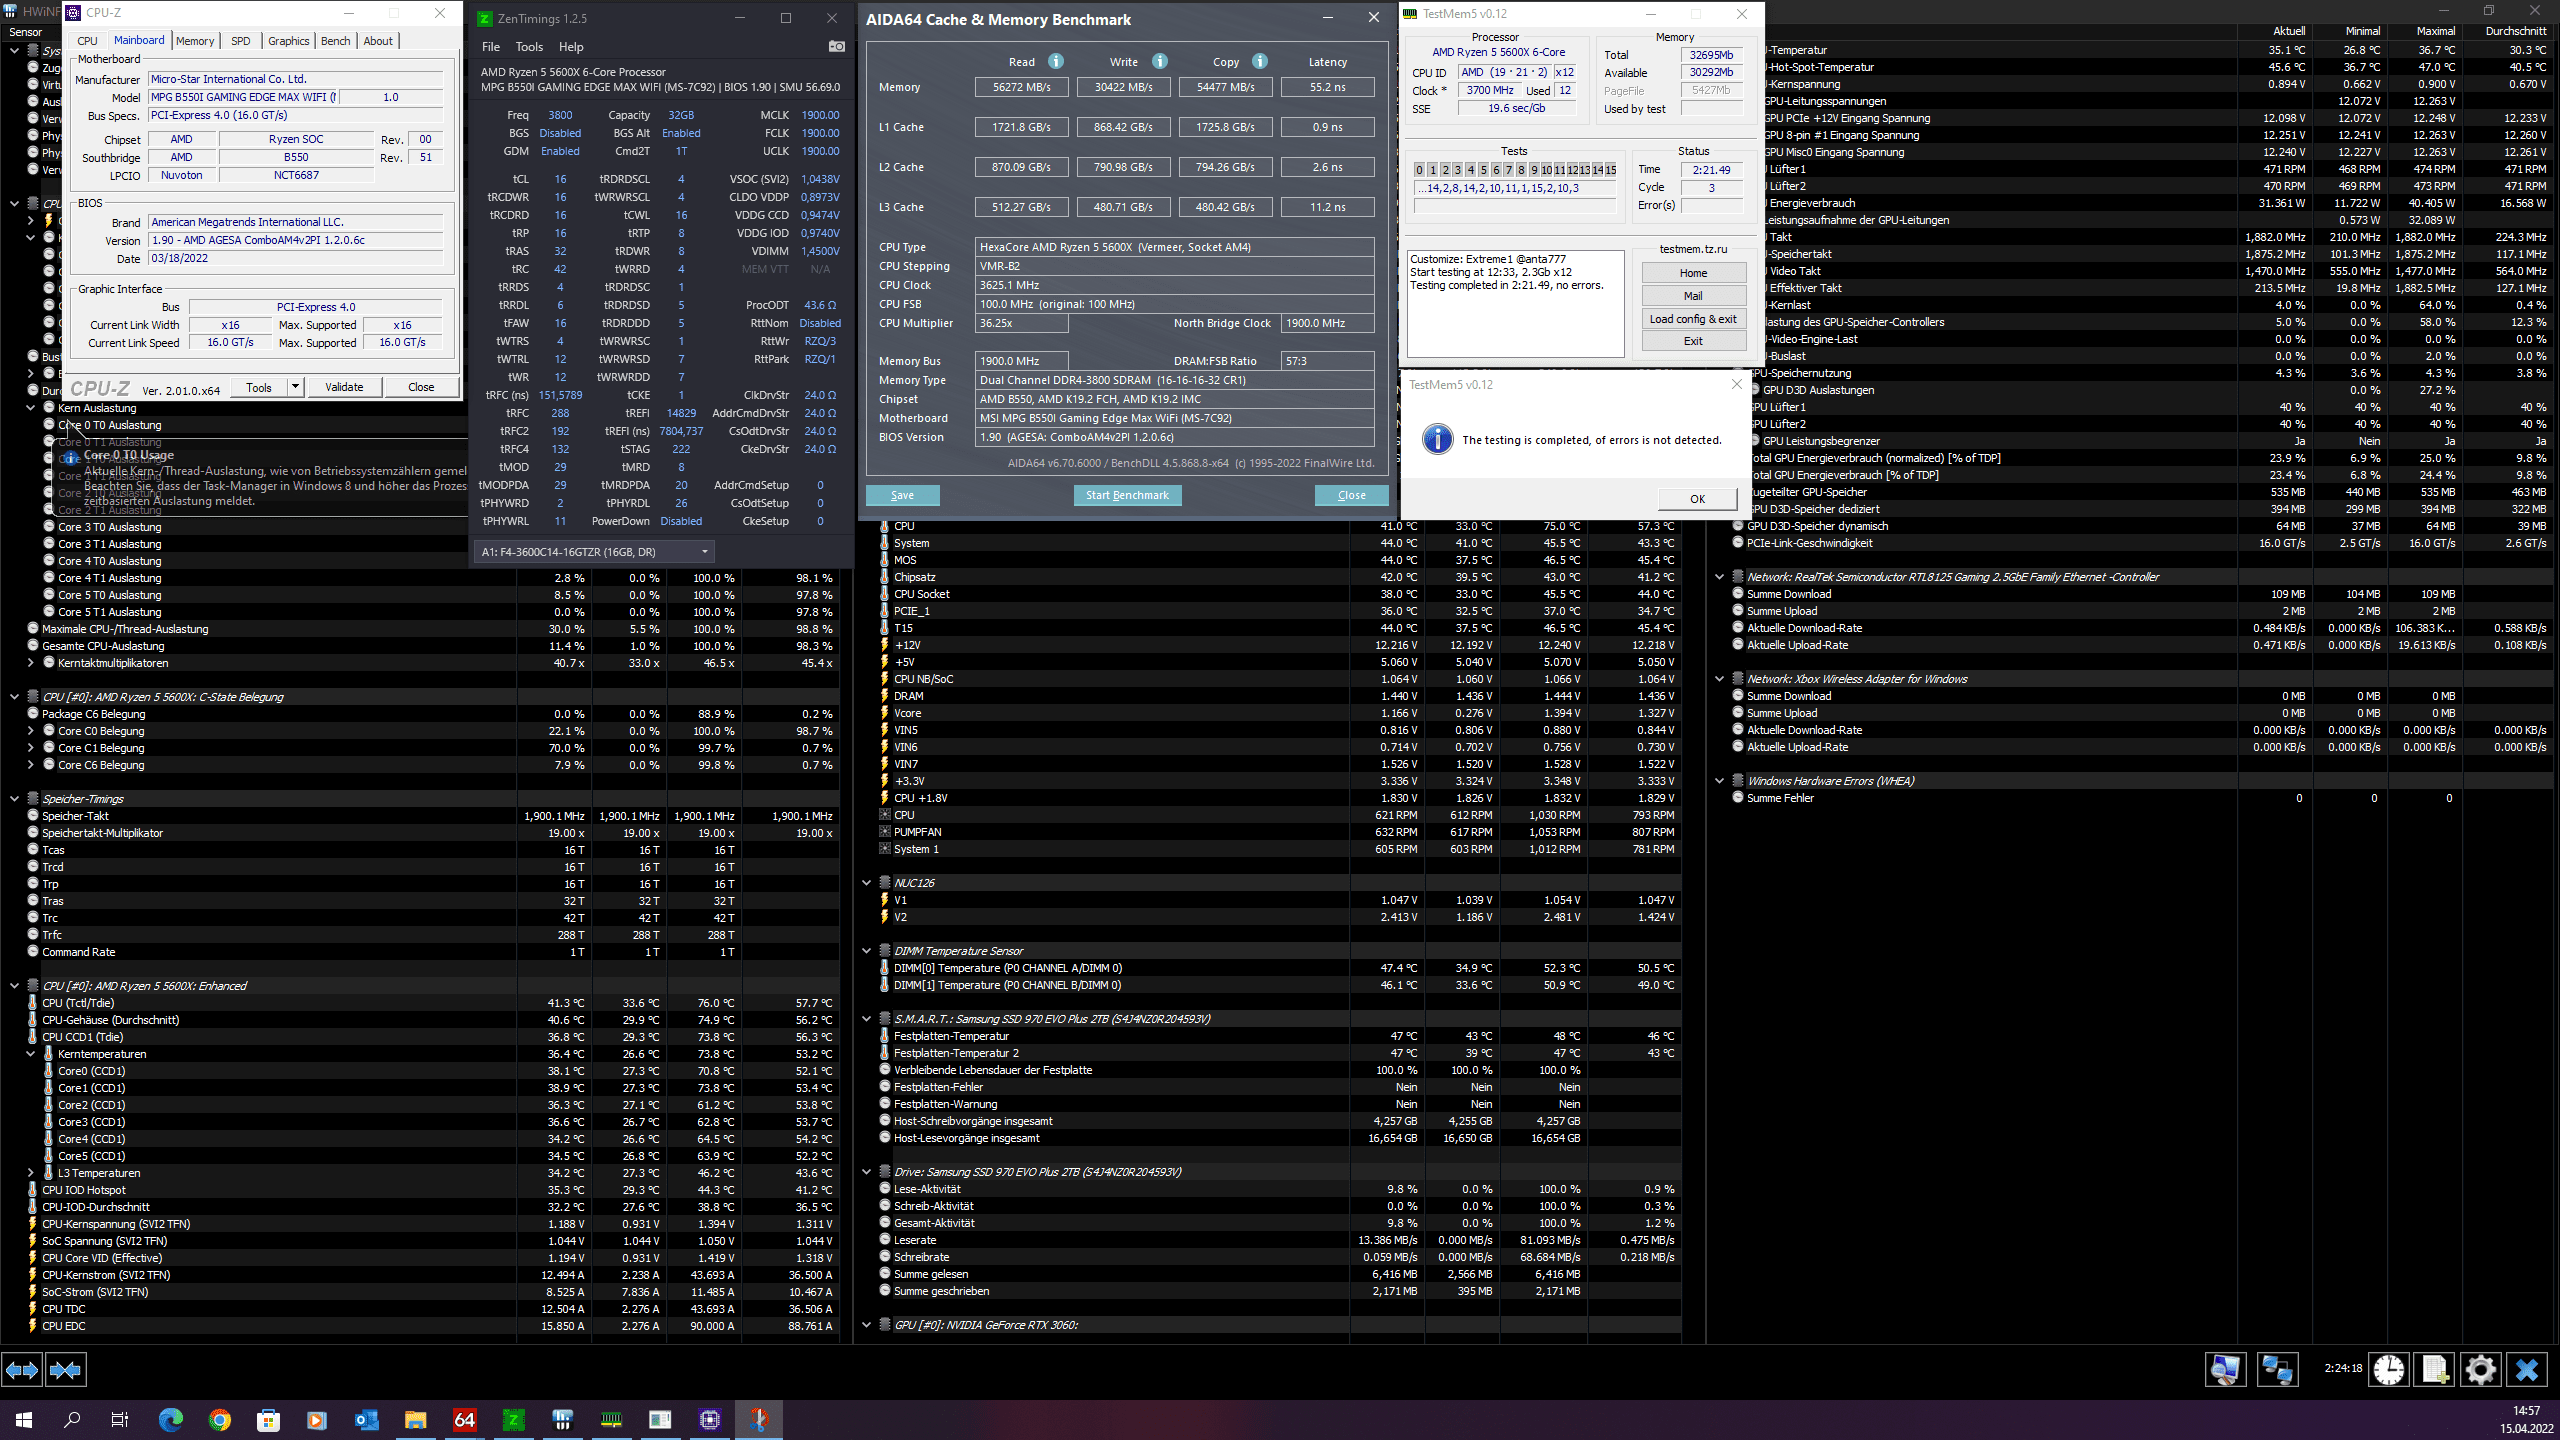Viewport: 2560px width, 1440px height.
Task: Click HWiNFO logging sheet-plus icon
Action: 2435,1369
